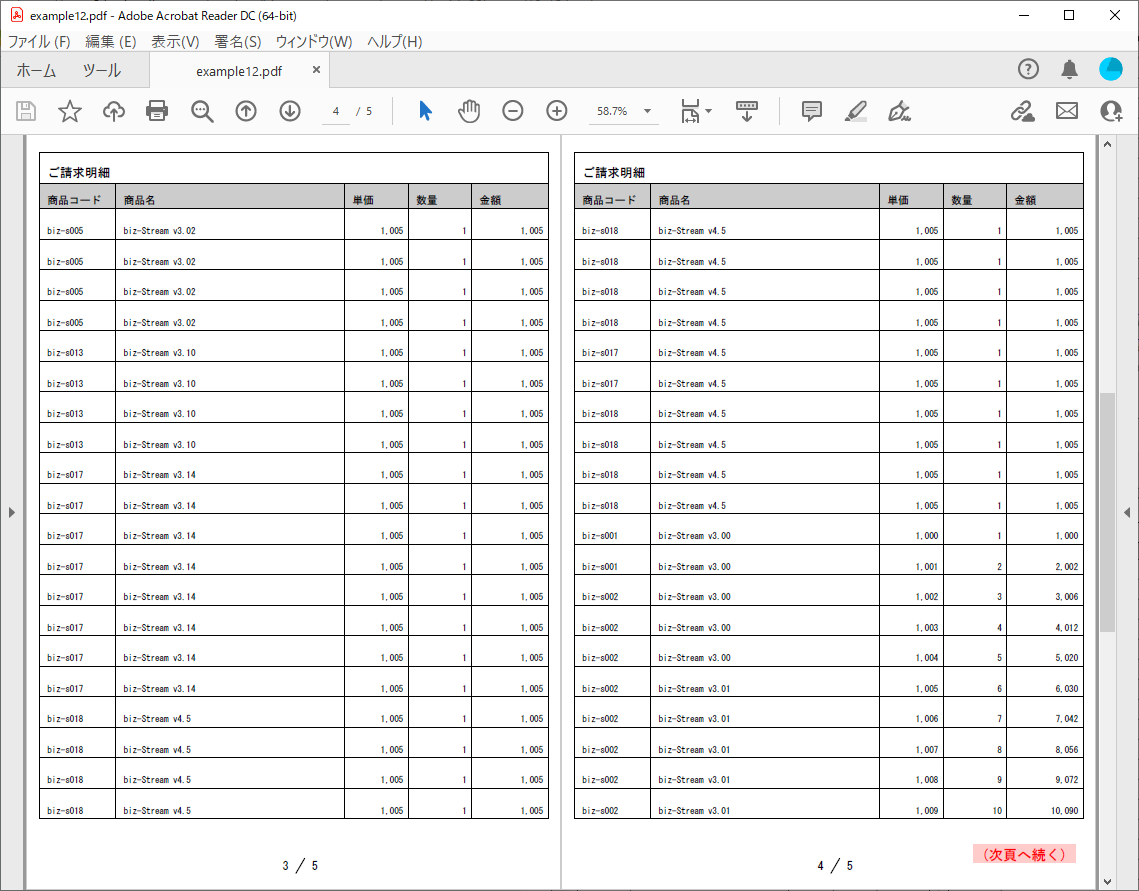
Task: Click the 4 / 5 page footer
Action: (x=835, y=866)
